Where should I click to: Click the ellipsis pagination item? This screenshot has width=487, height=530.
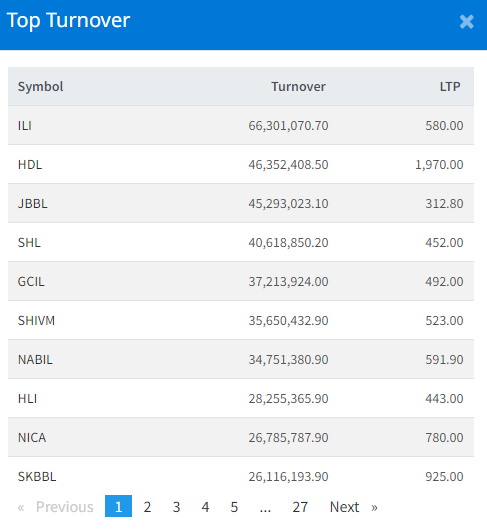click(265, 507)
